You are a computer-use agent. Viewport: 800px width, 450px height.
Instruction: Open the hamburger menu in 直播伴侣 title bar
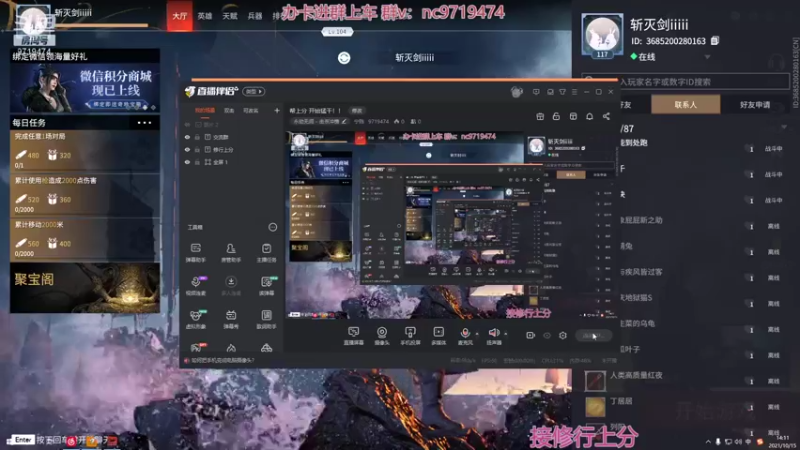point(574,92)
